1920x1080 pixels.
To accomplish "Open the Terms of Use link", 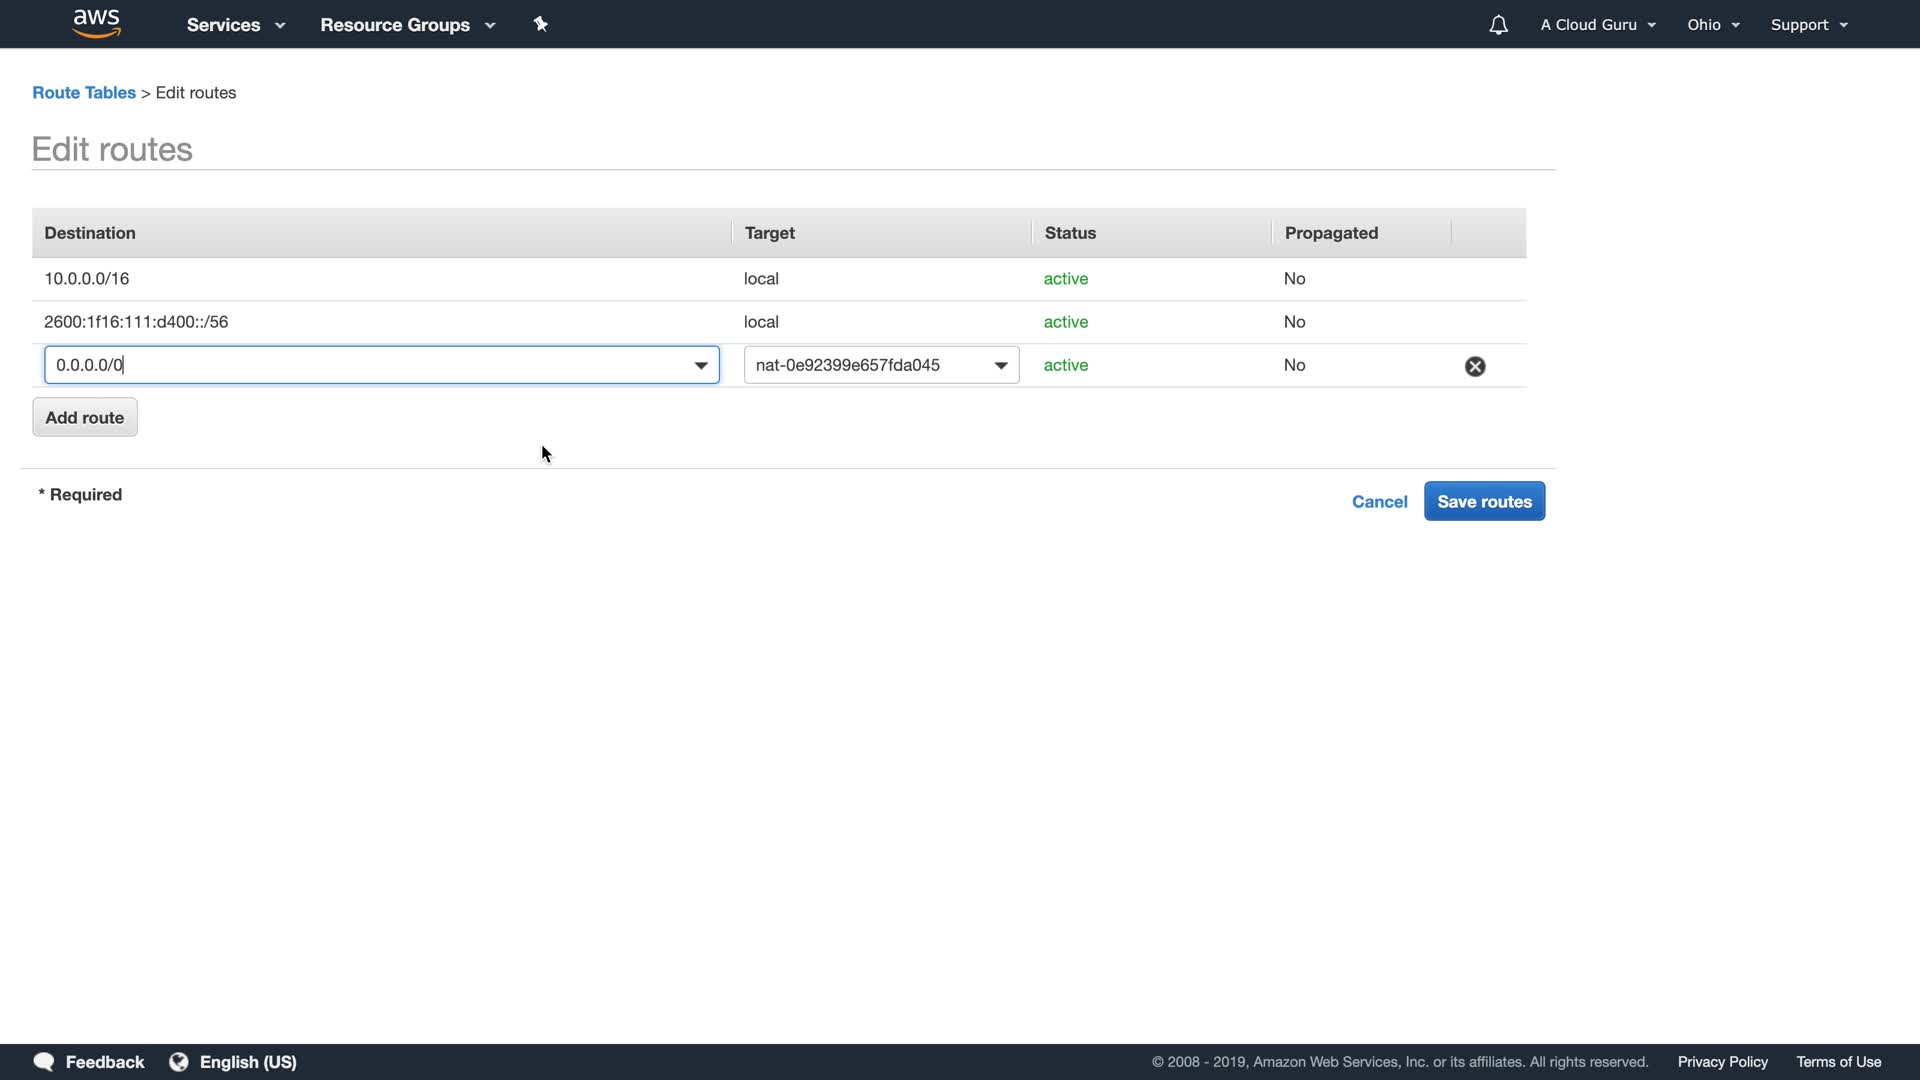I will point(1838,1062).
